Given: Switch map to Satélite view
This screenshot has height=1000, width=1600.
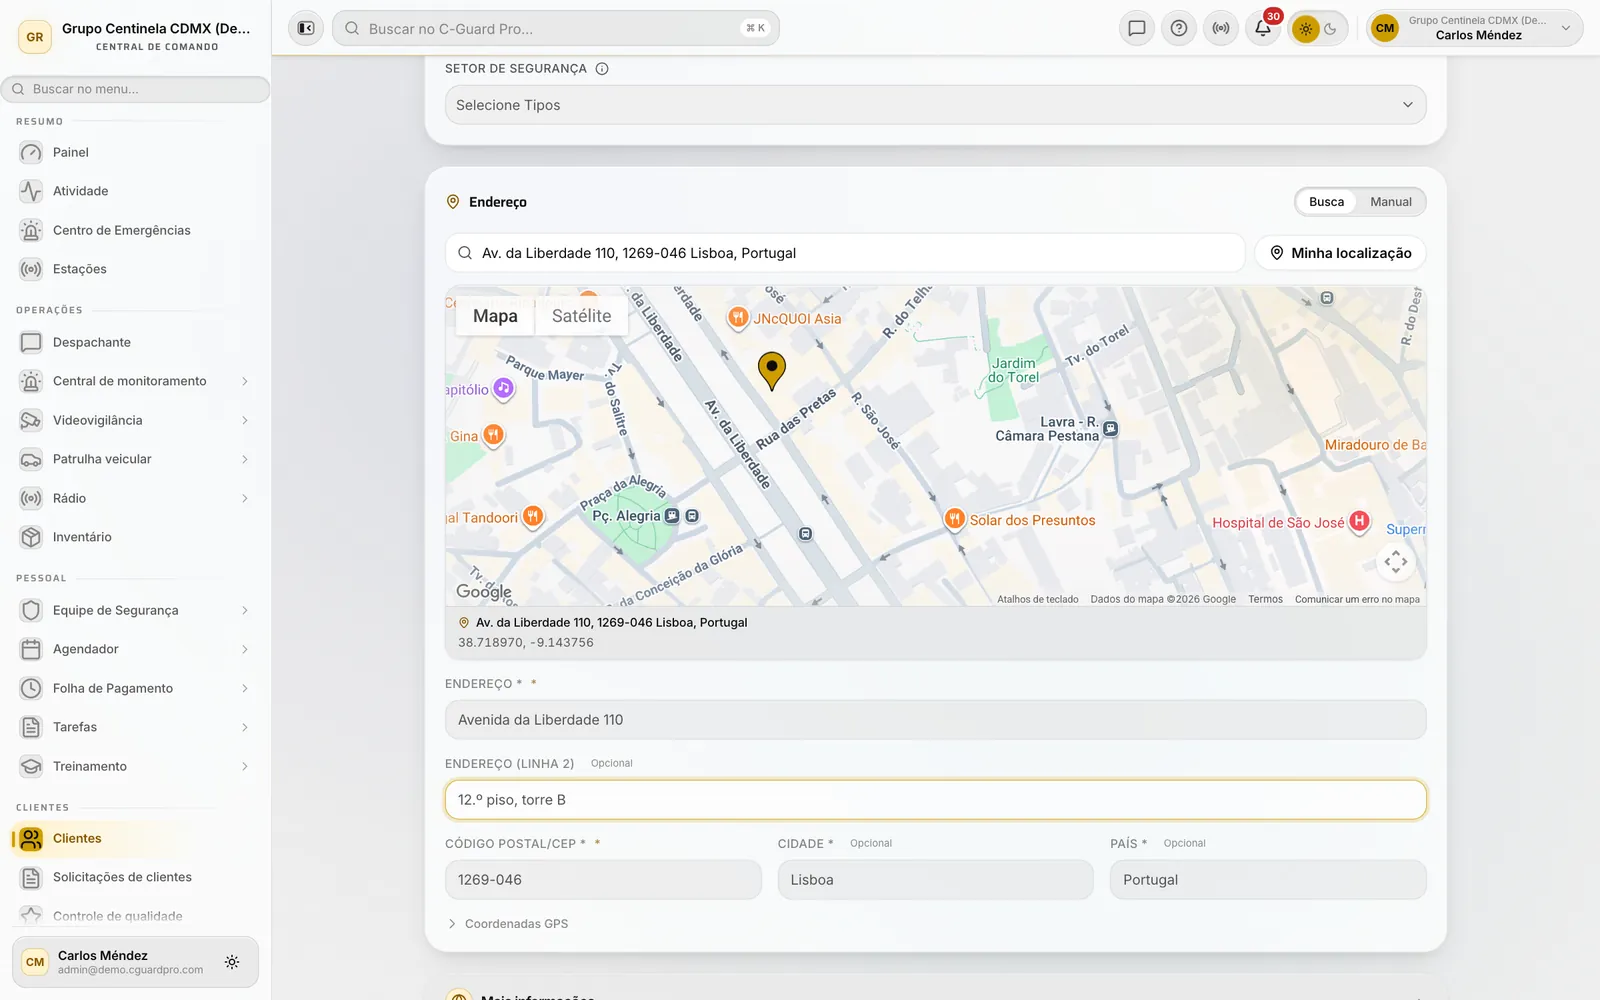Looking at the screenshot, I should [x=581, y=316].
